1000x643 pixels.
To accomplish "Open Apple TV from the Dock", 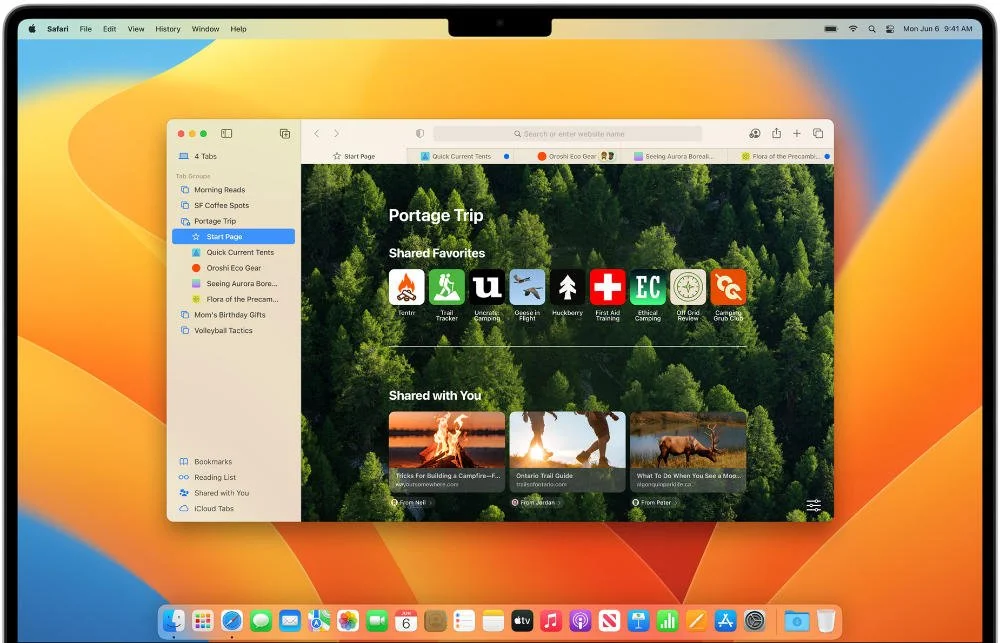I will point(522,620).
